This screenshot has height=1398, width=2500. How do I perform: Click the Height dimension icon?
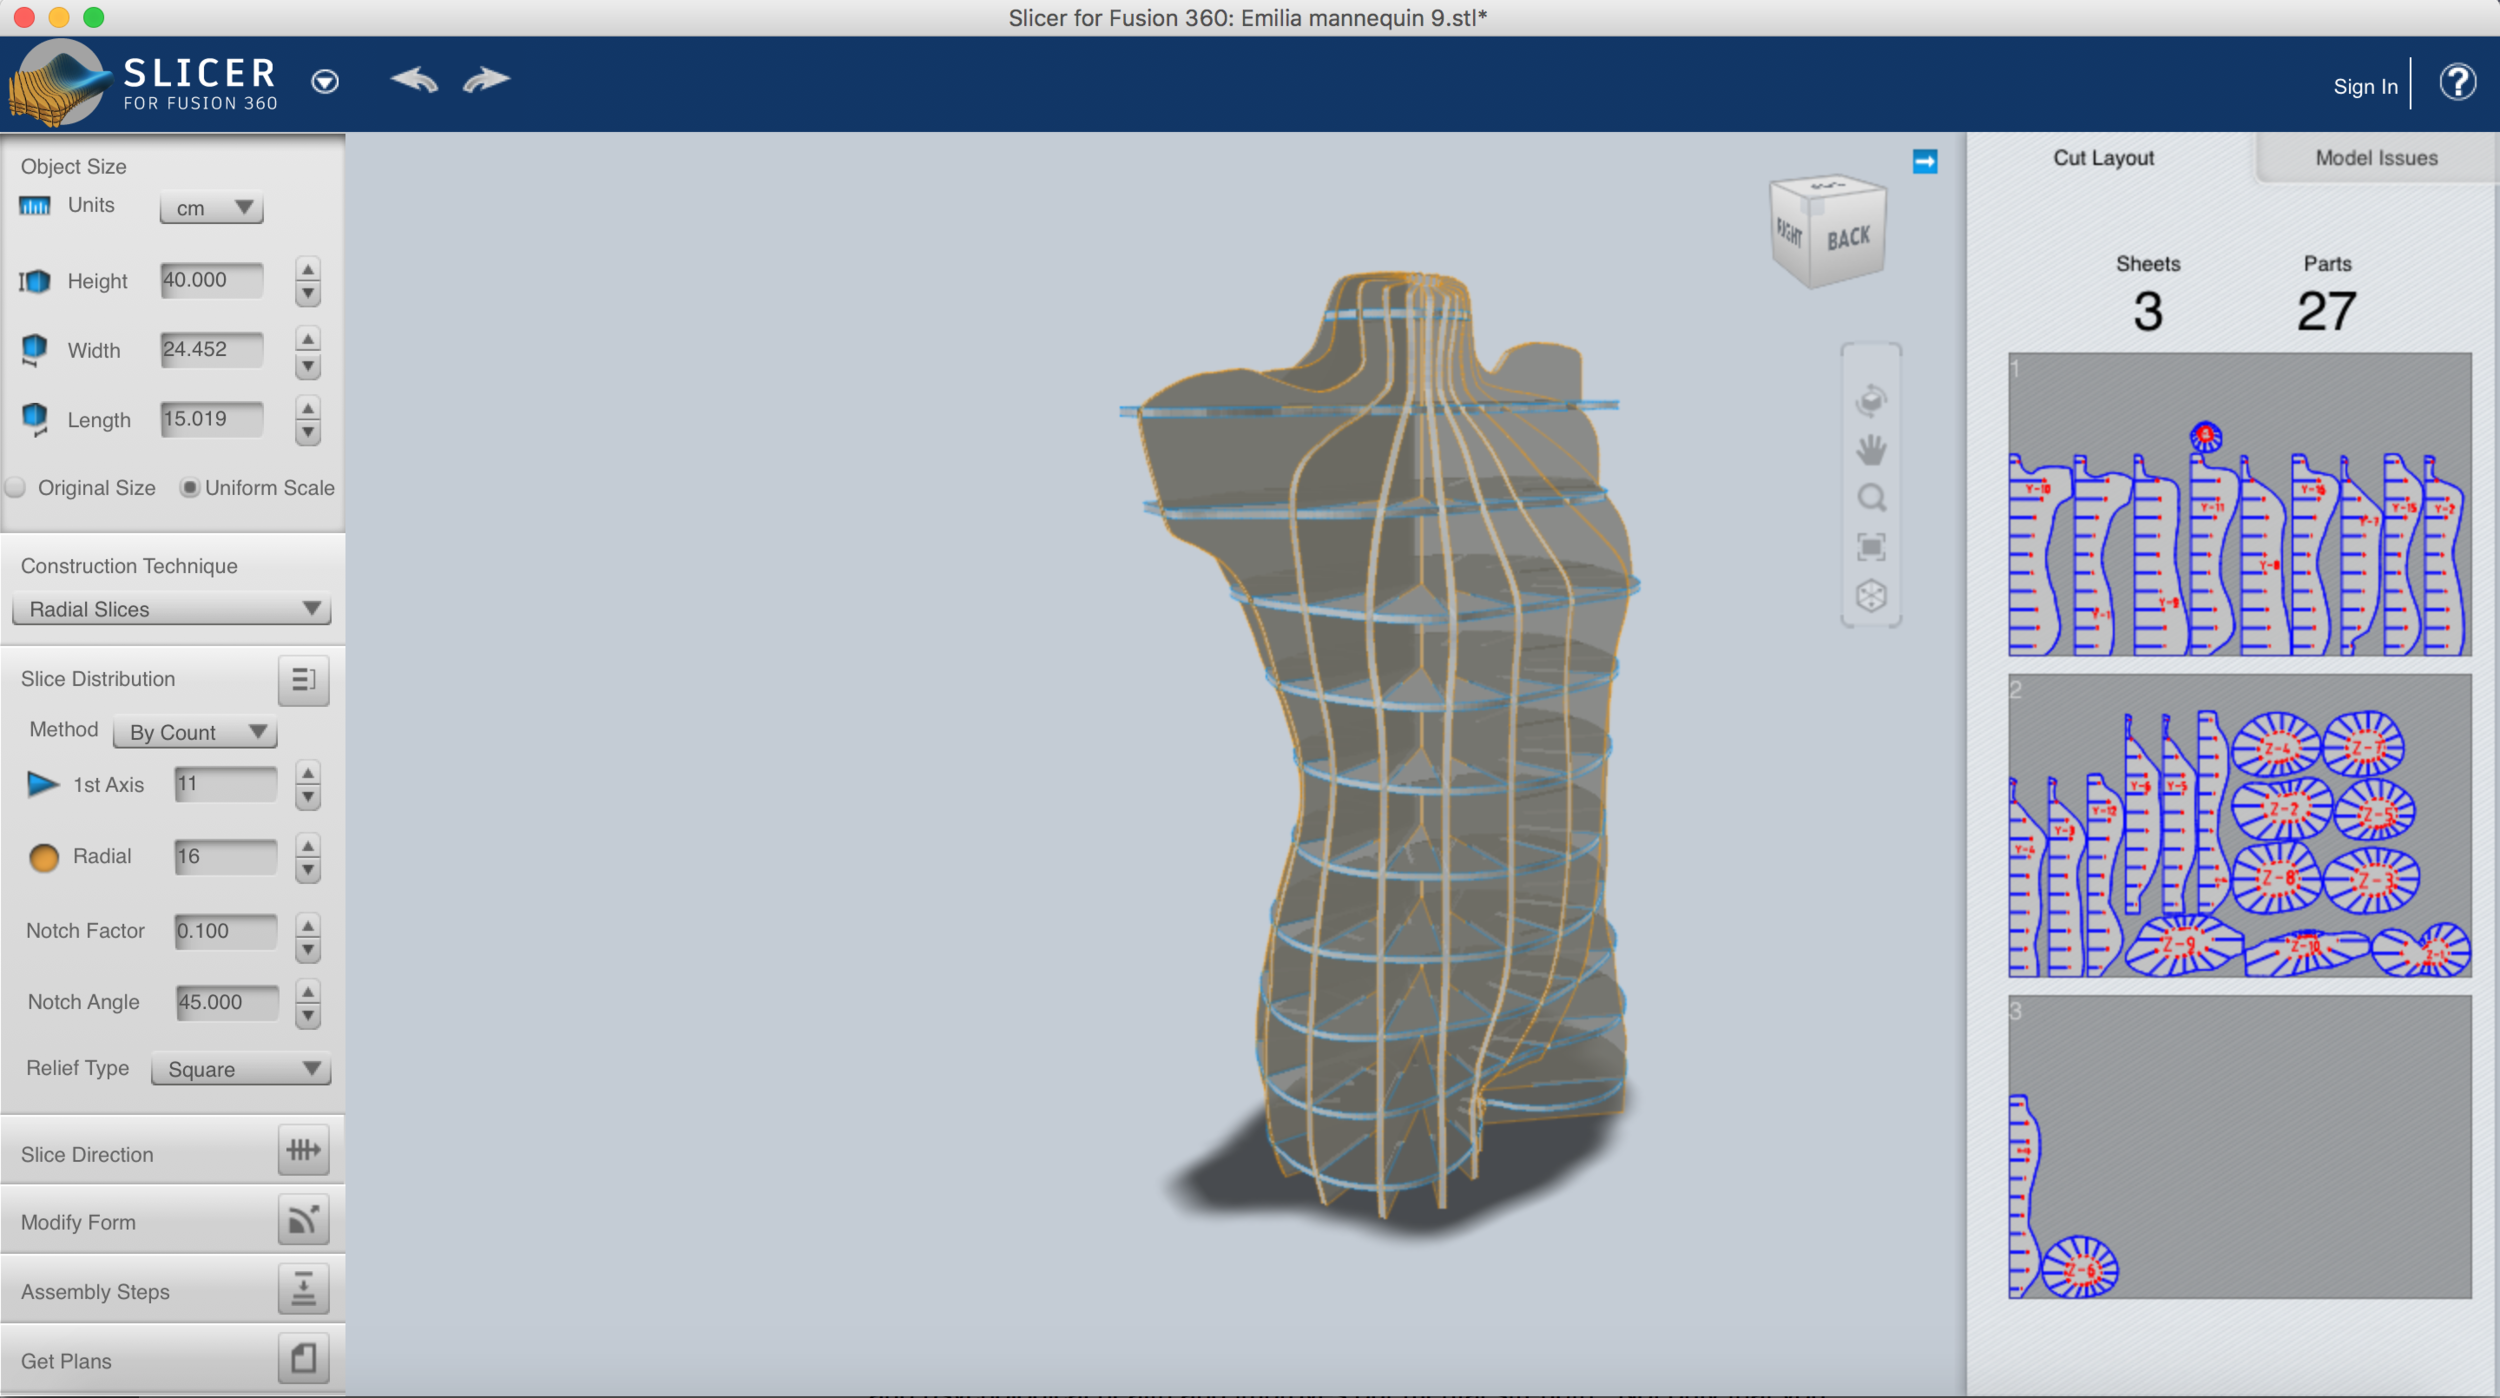(x=34, y=281)
